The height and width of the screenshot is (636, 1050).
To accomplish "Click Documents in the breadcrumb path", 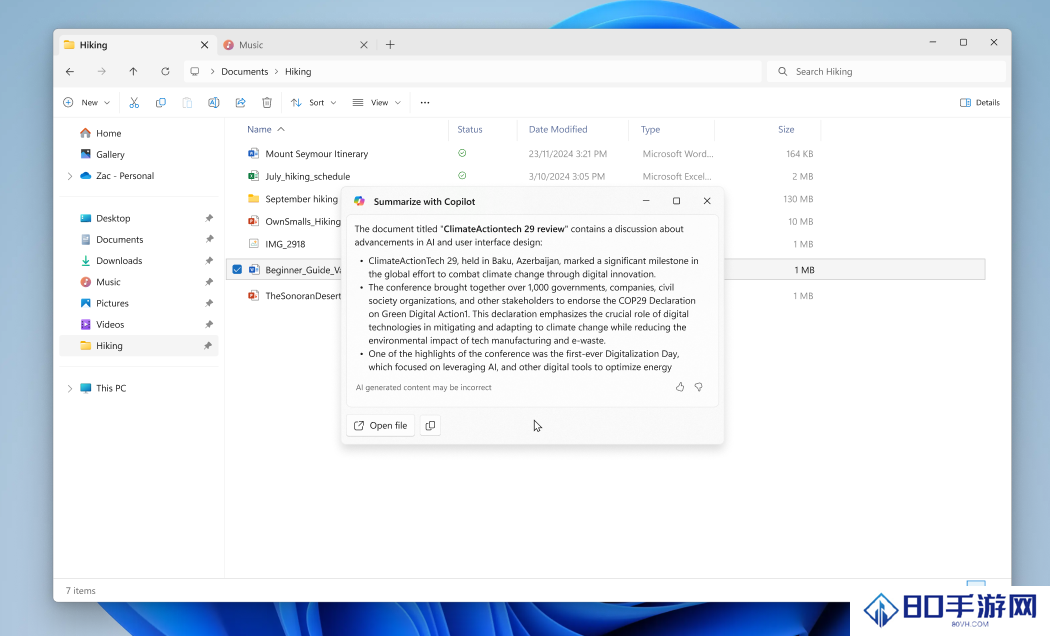I will pos(244,72).
